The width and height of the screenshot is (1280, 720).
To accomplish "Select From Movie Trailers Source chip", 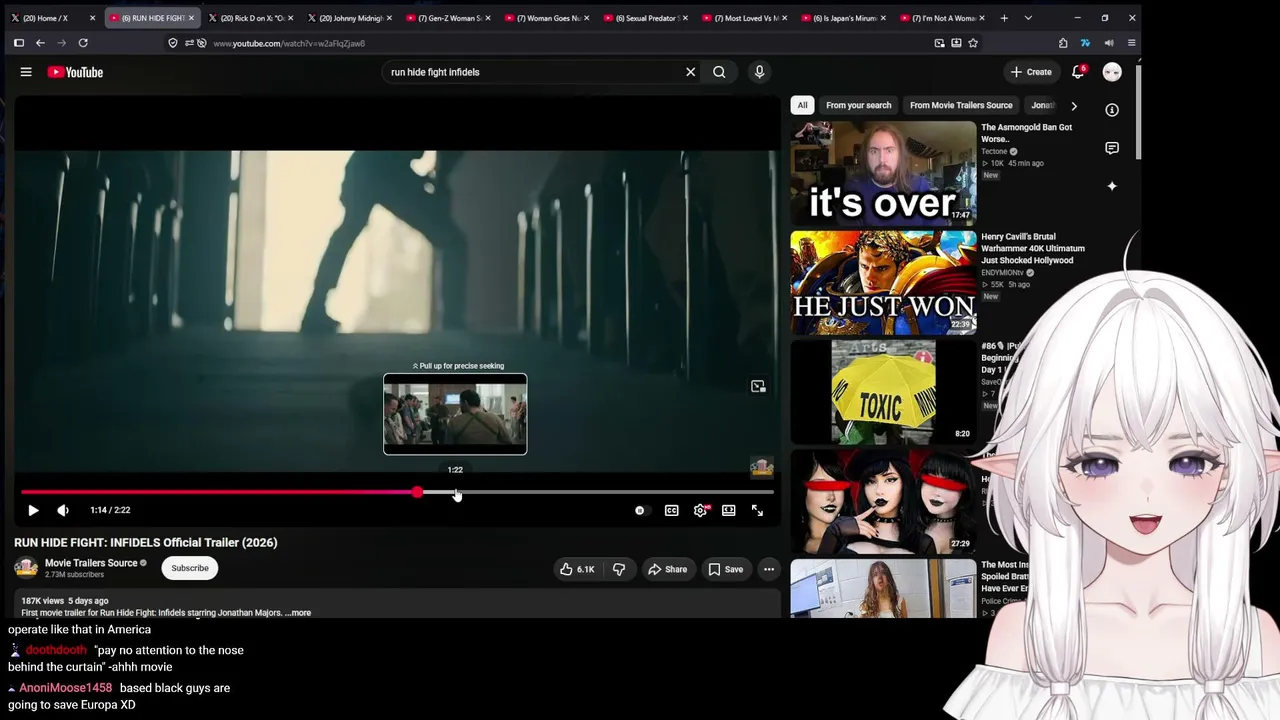I will pyautogui.click(x=961, y=105).
